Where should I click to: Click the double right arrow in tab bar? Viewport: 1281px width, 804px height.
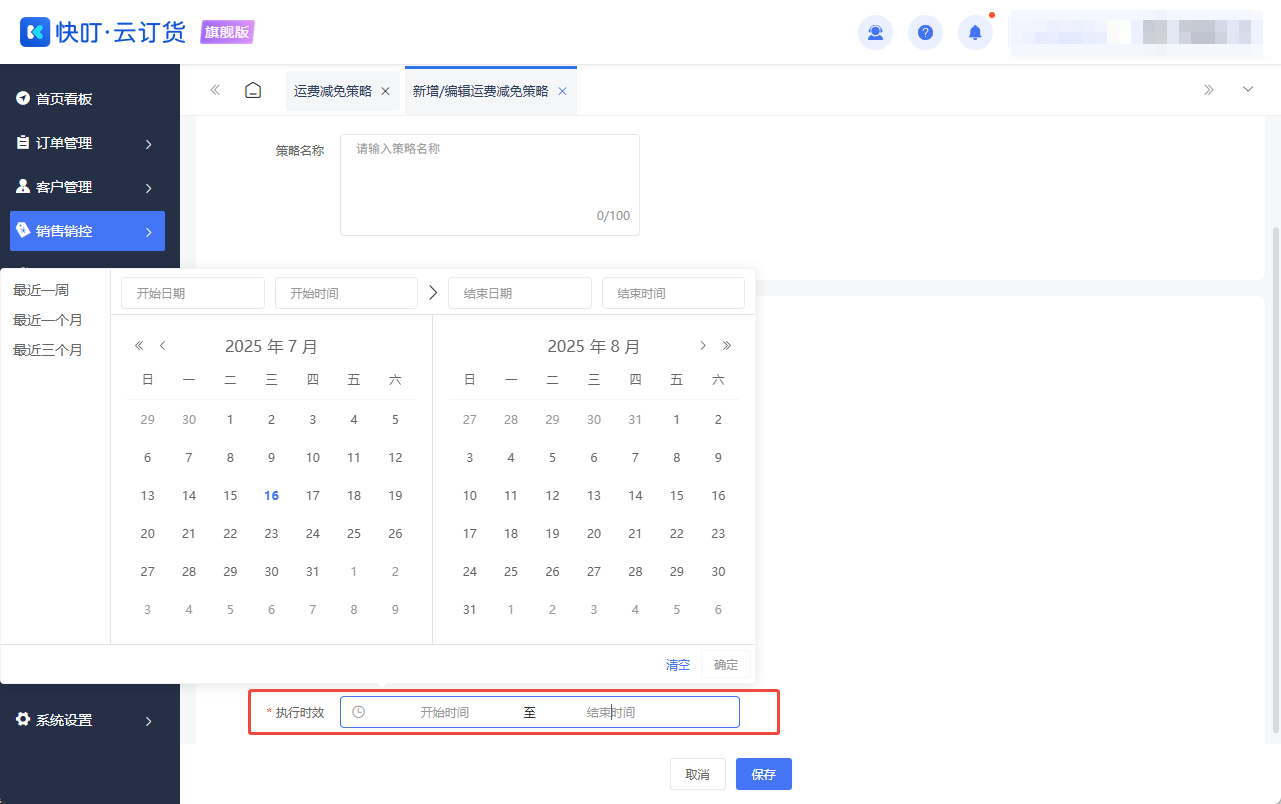coord(1209,90)
